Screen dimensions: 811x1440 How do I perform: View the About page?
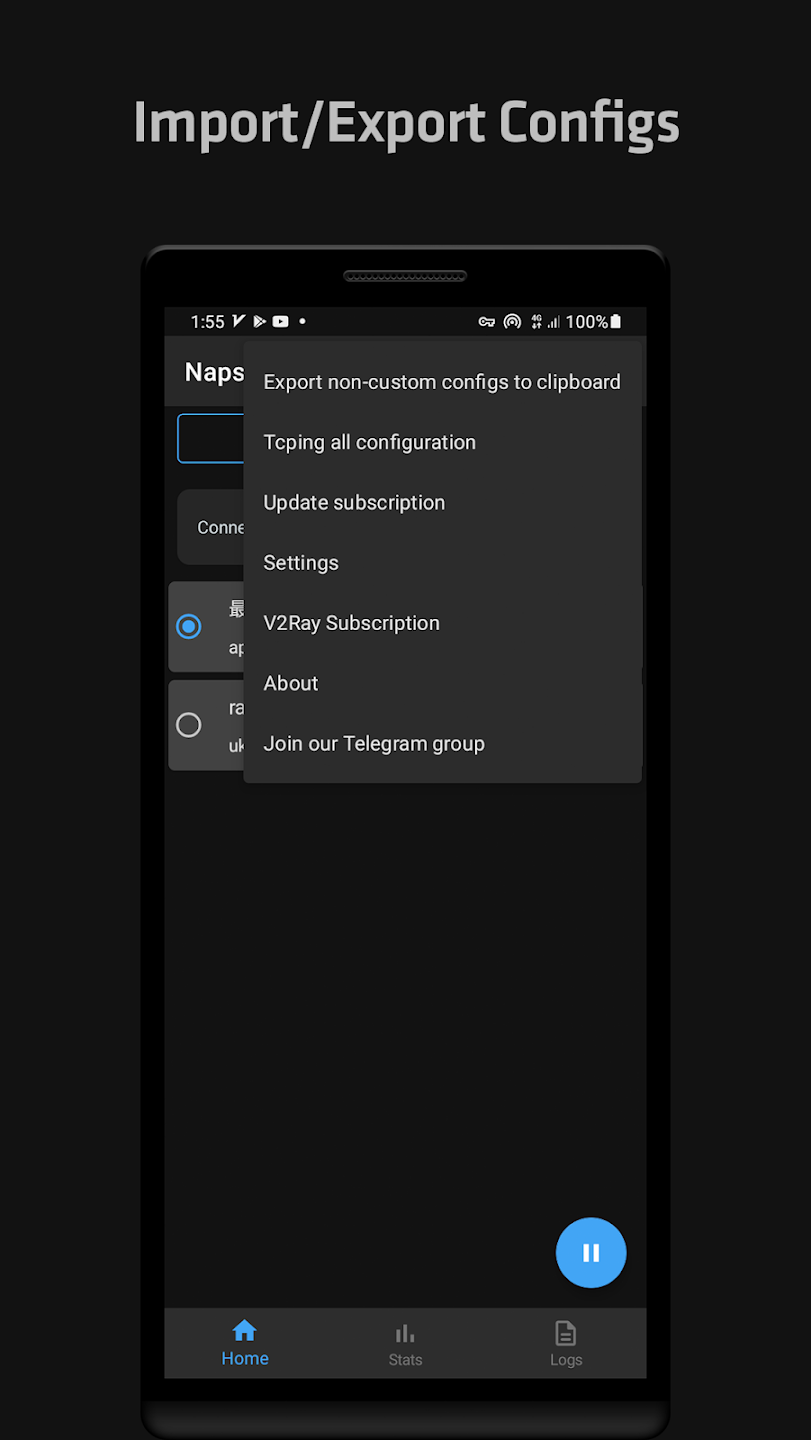pos(290,683)
